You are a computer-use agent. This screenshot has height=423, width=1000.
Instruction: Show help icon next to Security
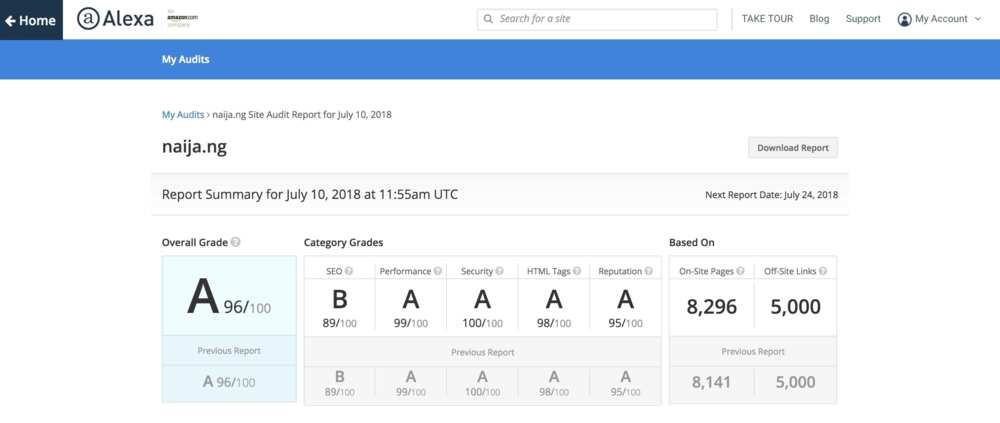(x=499, y=271)
